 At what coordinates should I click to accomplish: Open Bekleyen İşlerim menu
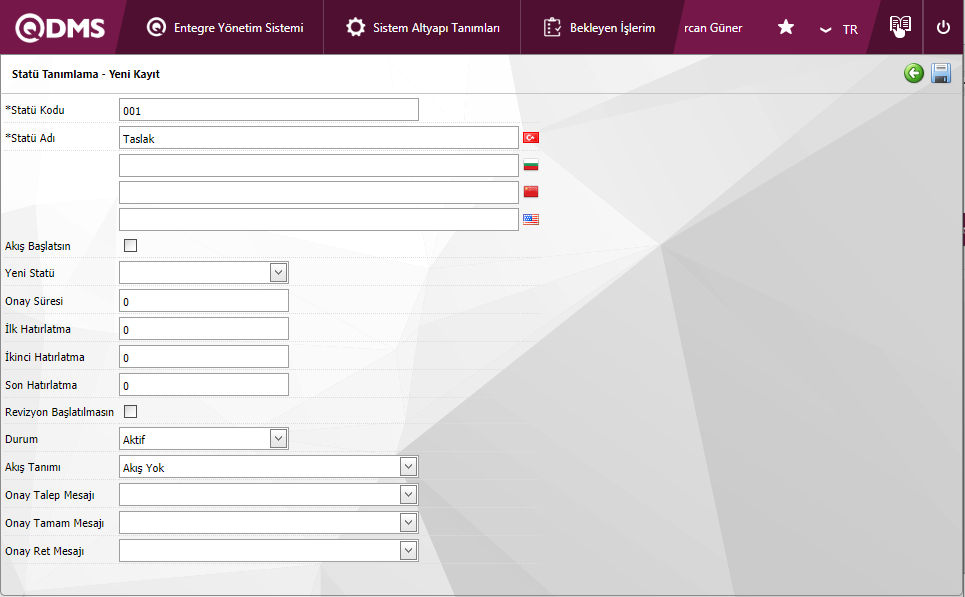612,28
